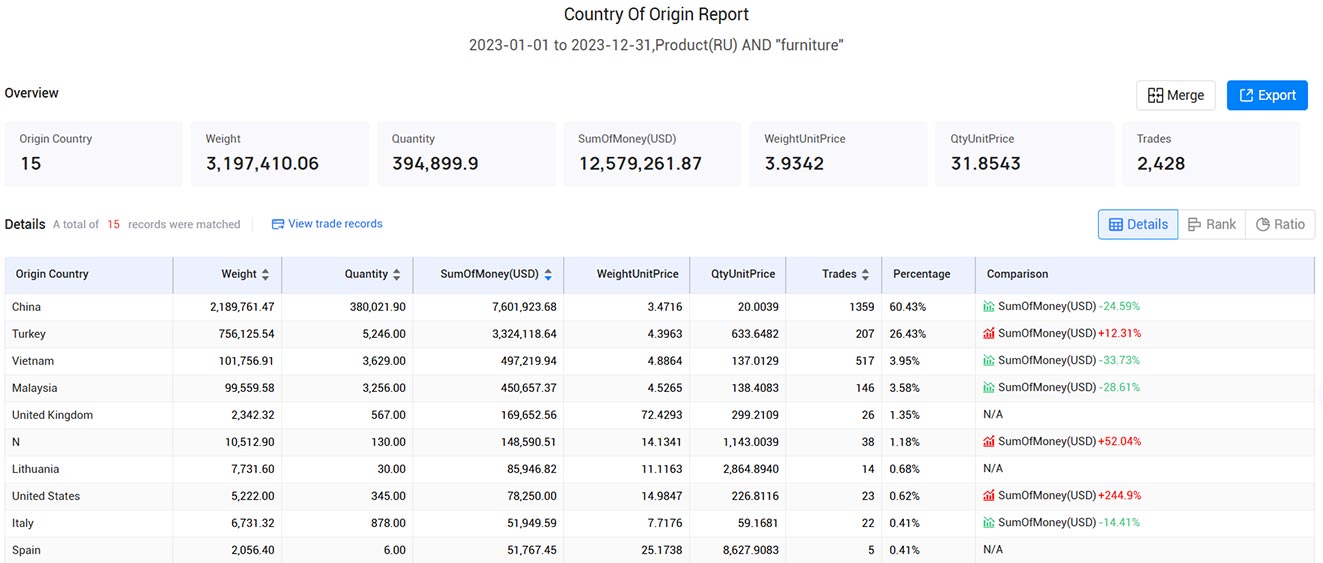Screen dimensions: 1323x563
Task: Click the WeightUnitPrice overview card 3.9342
Action: tap(838, 154)
